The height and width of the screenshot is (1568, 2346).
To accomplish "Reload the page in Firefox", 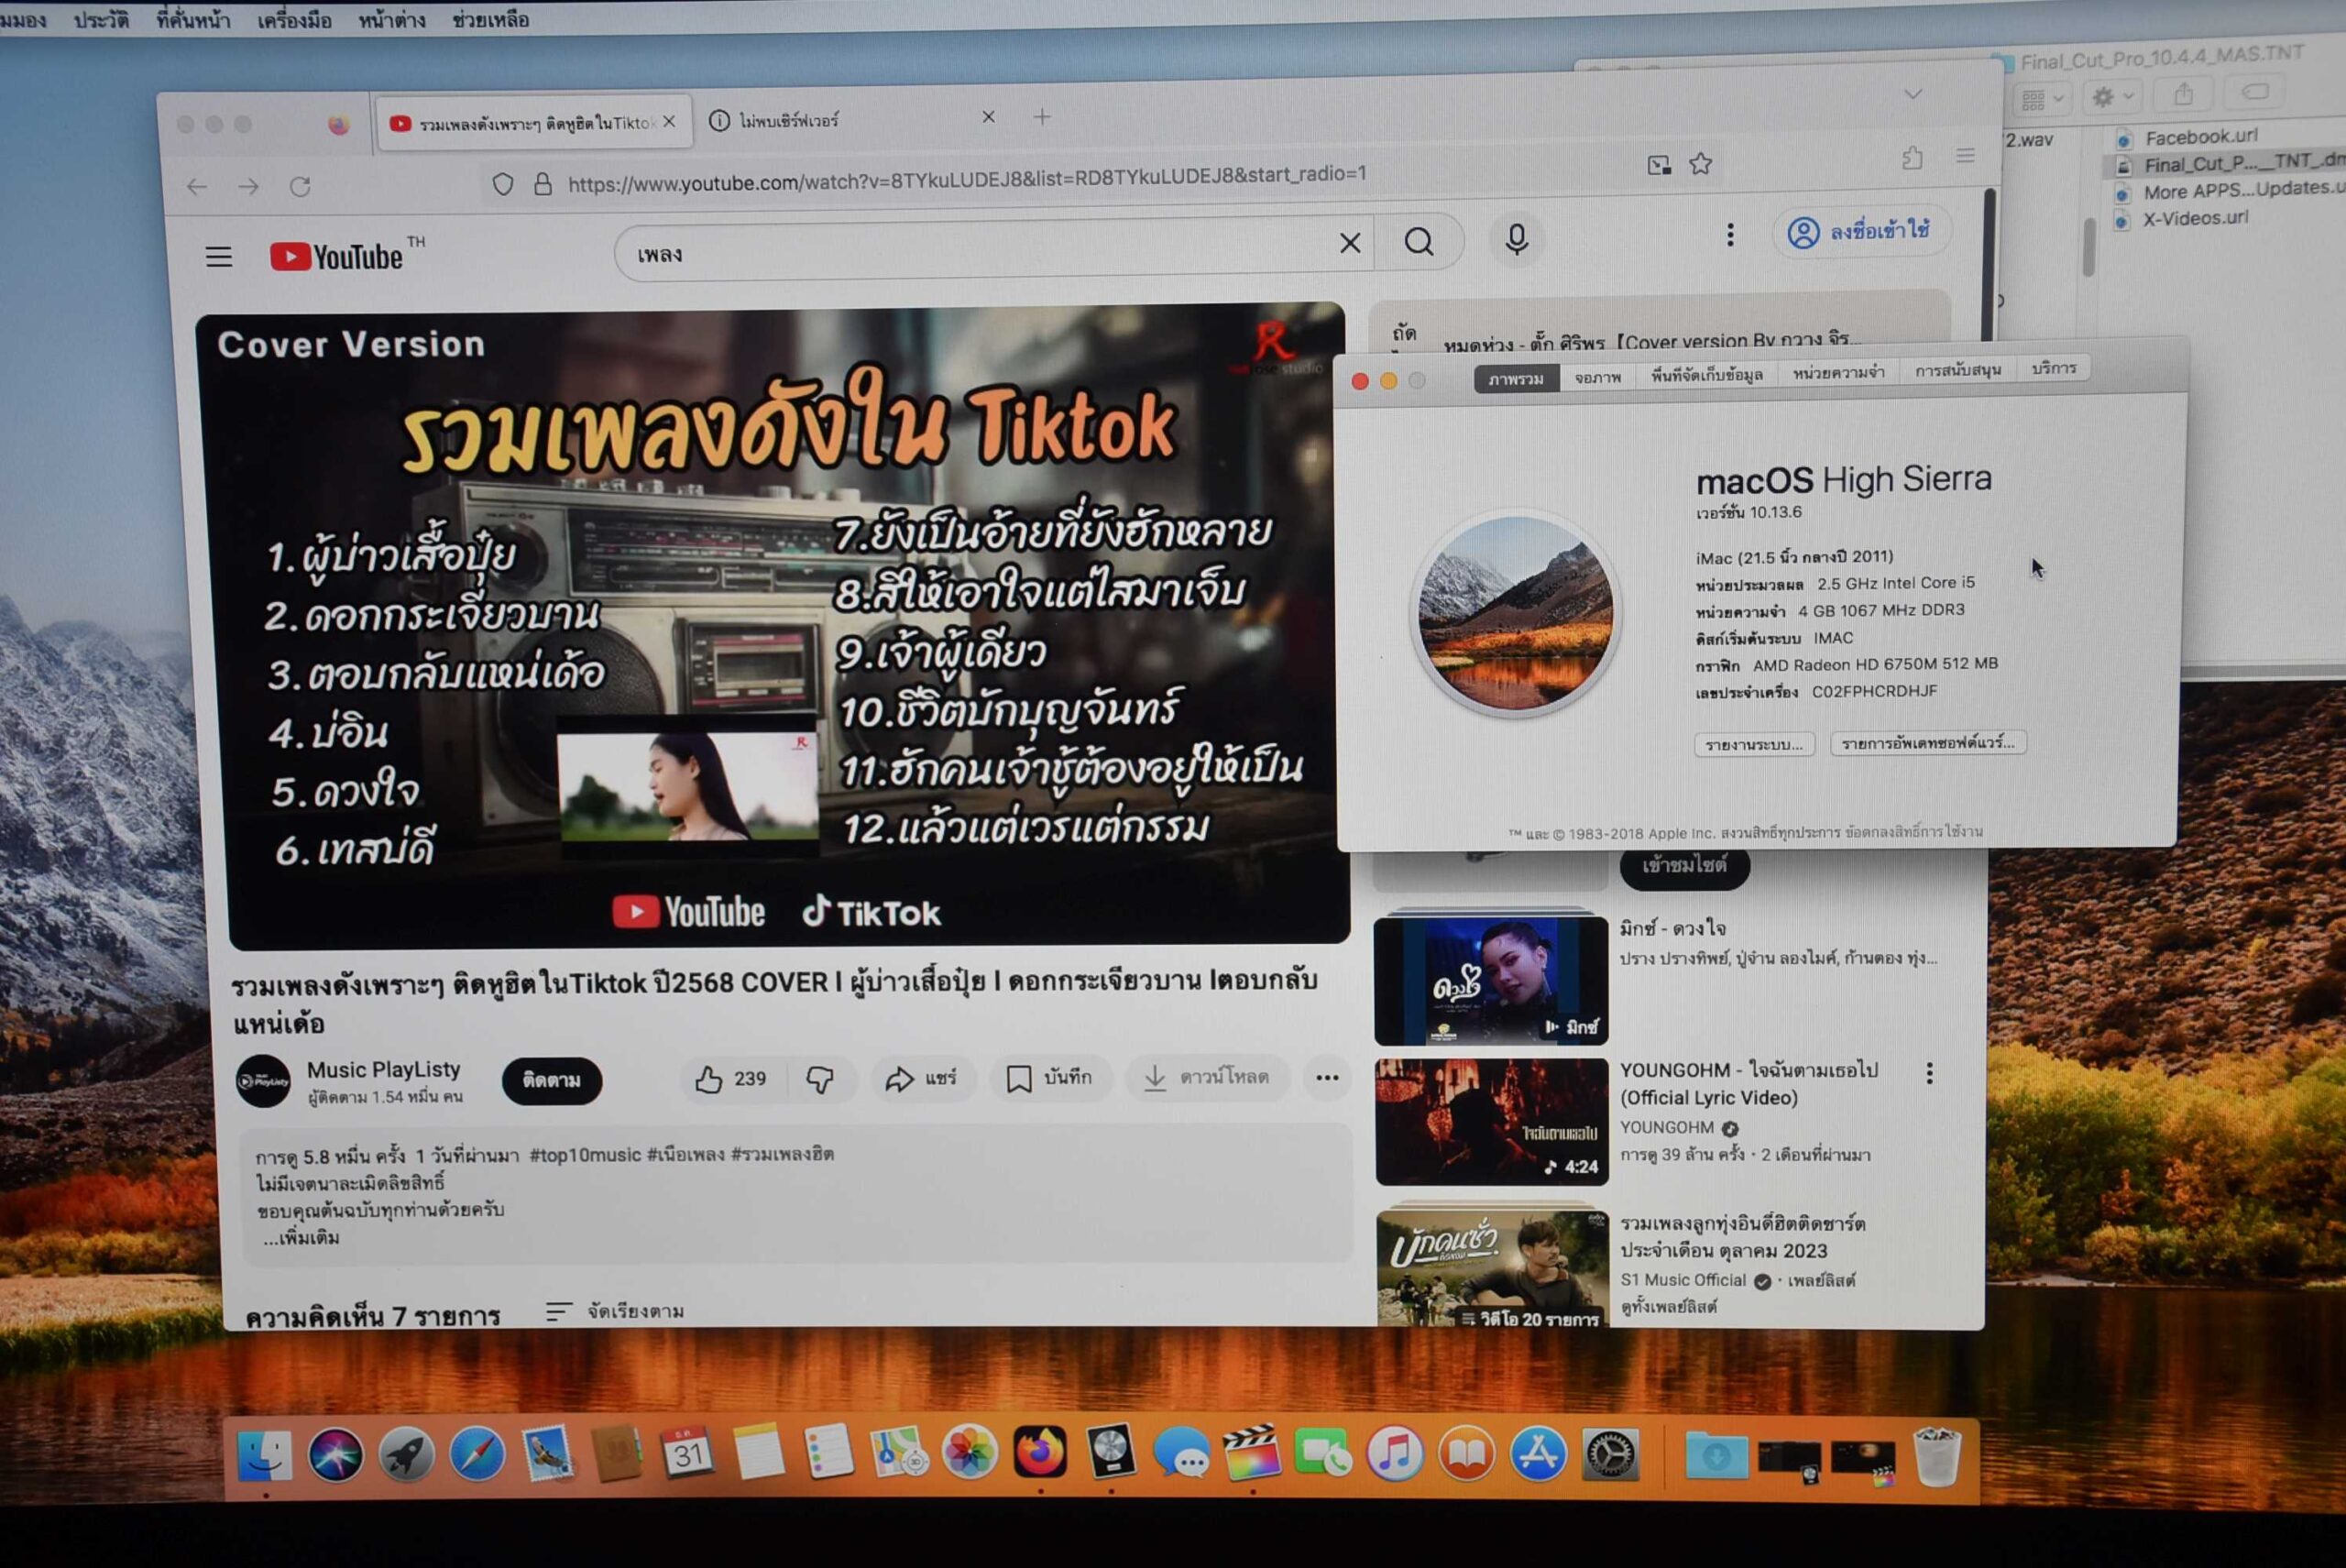I will (x=300, y=187).
